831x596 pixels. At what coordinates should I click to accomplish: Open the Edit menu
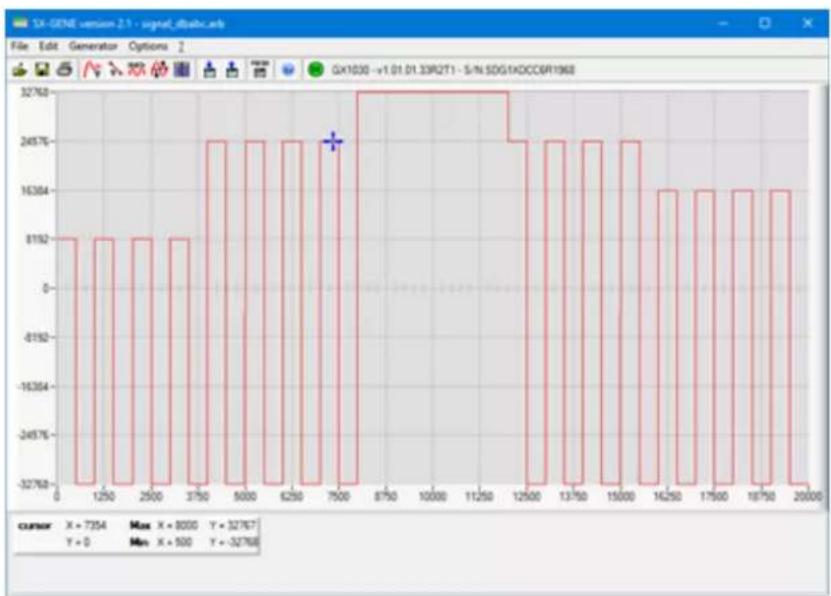point(48,46)
